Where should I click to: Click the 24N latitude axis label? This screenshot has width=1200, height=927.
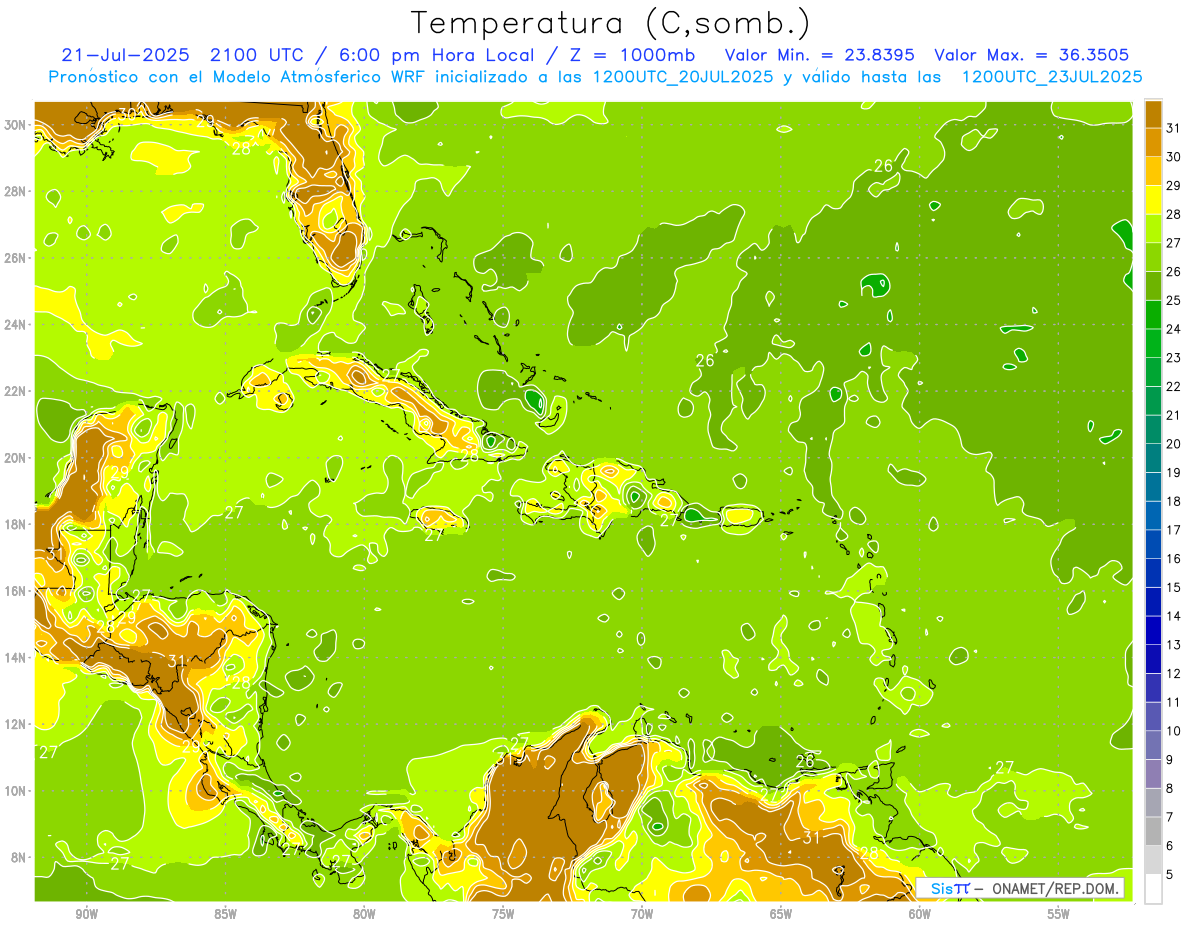coord(15,325)
